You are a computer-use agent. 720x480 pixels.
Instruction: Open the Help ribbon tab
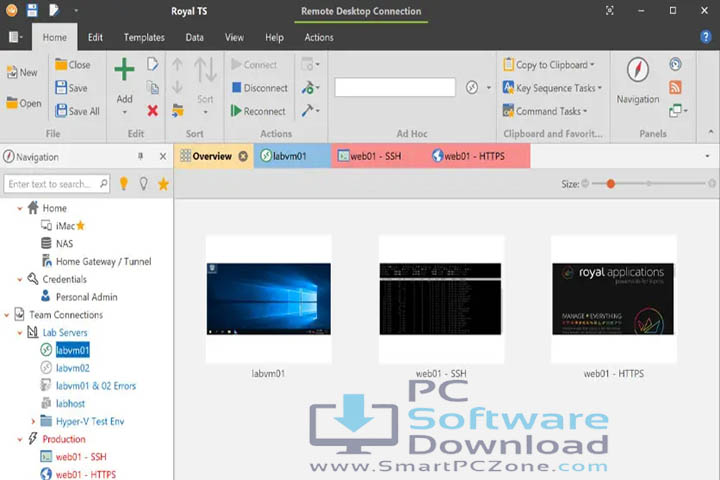coord(274,37)
